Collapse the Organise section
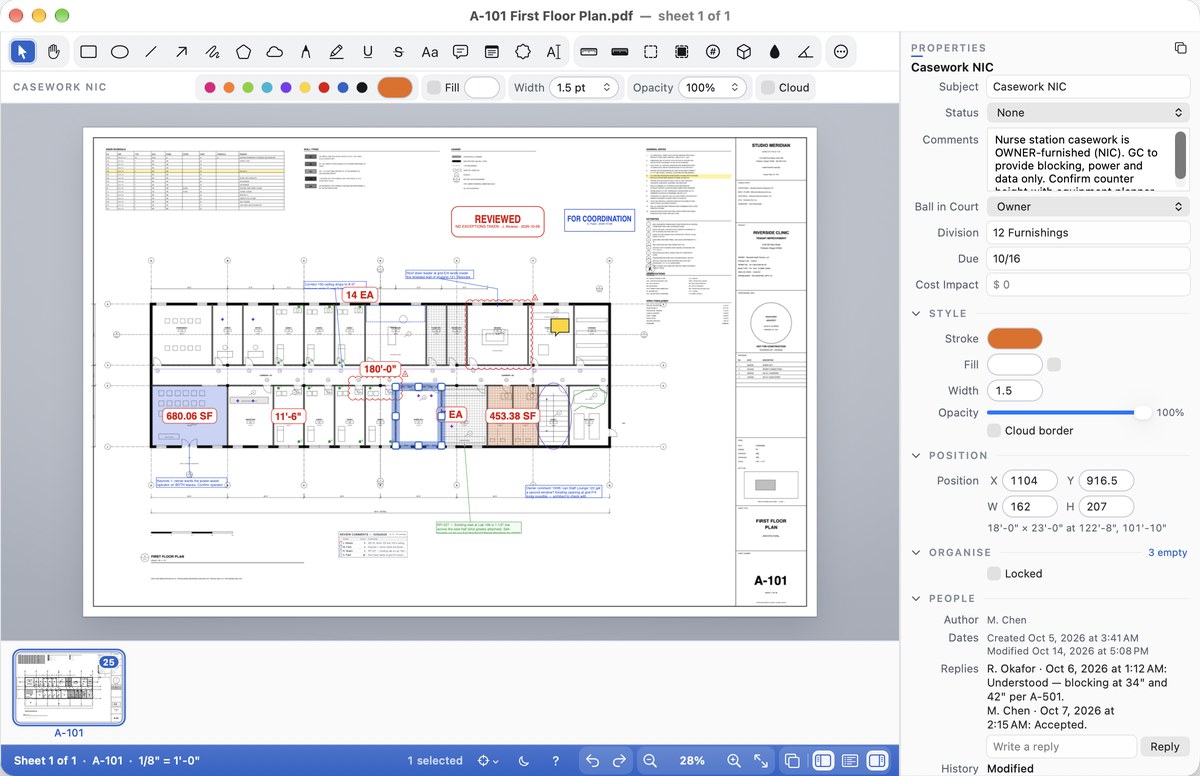 pyautogui.click(x=917, y=552)
